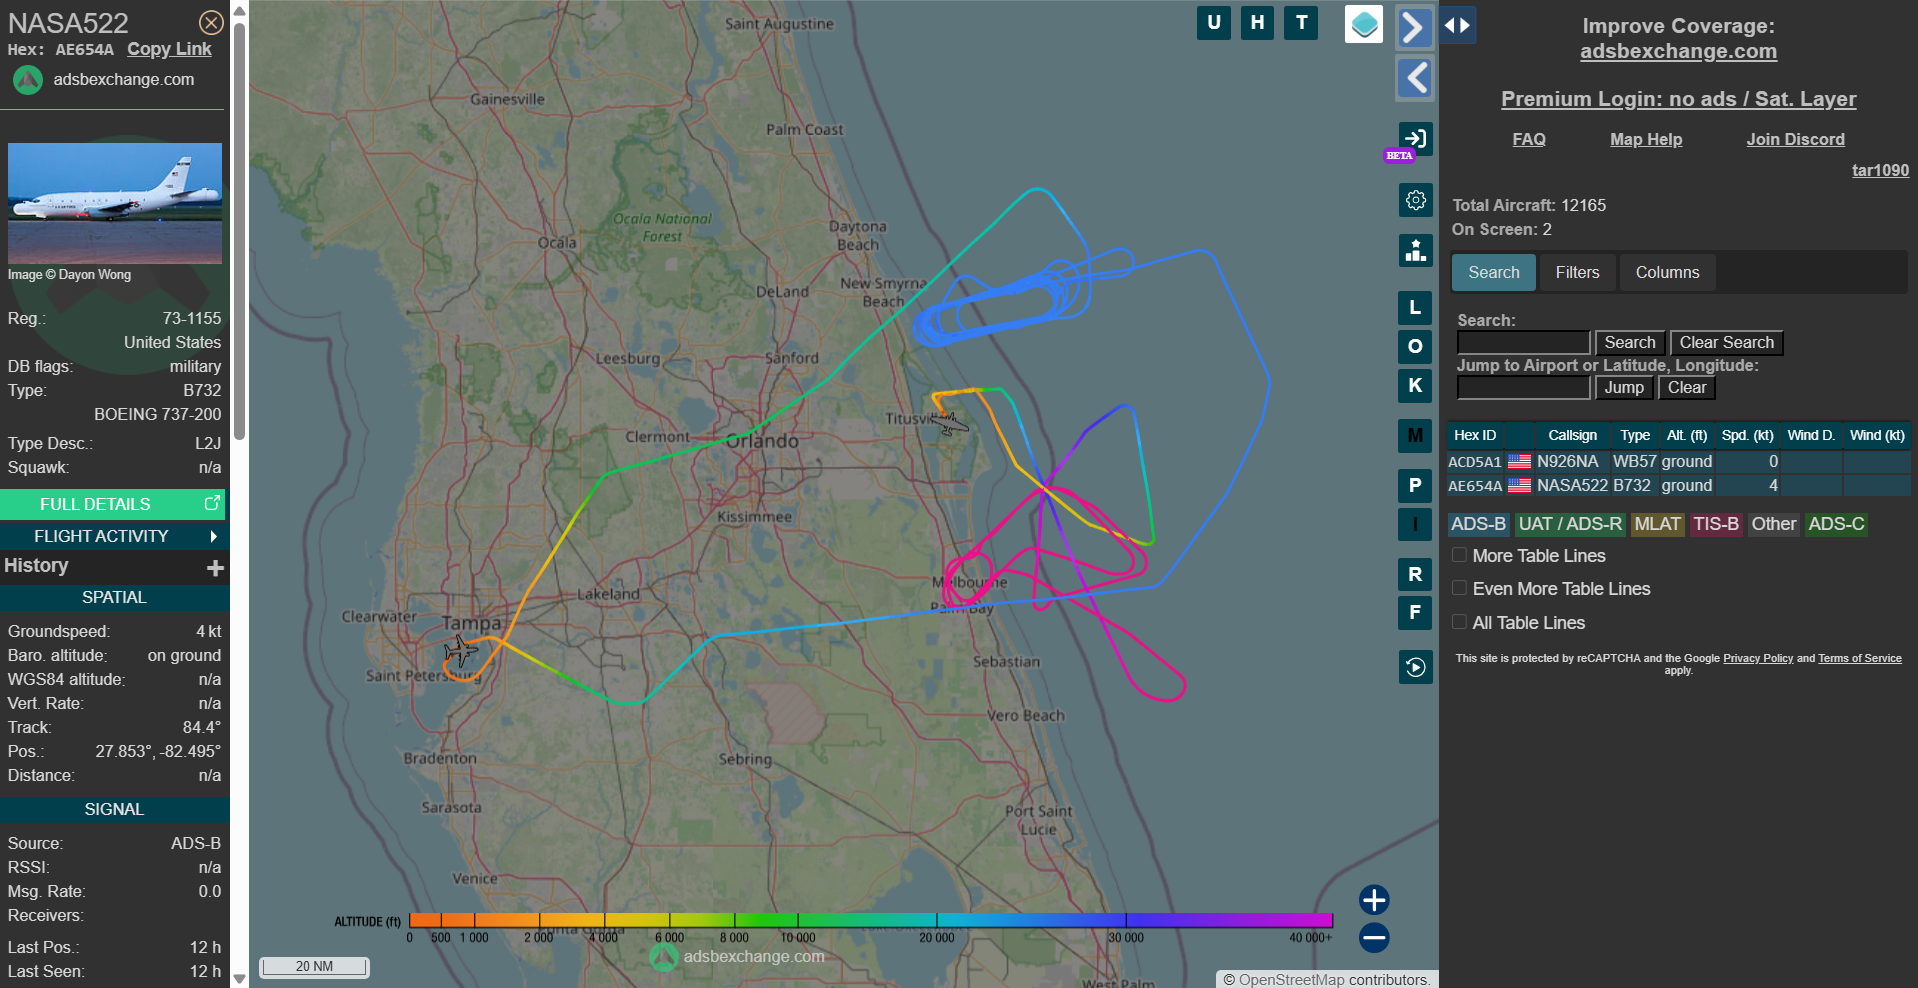
Task: Zoom out with the minus button
Action: [x=1374, y=938]
